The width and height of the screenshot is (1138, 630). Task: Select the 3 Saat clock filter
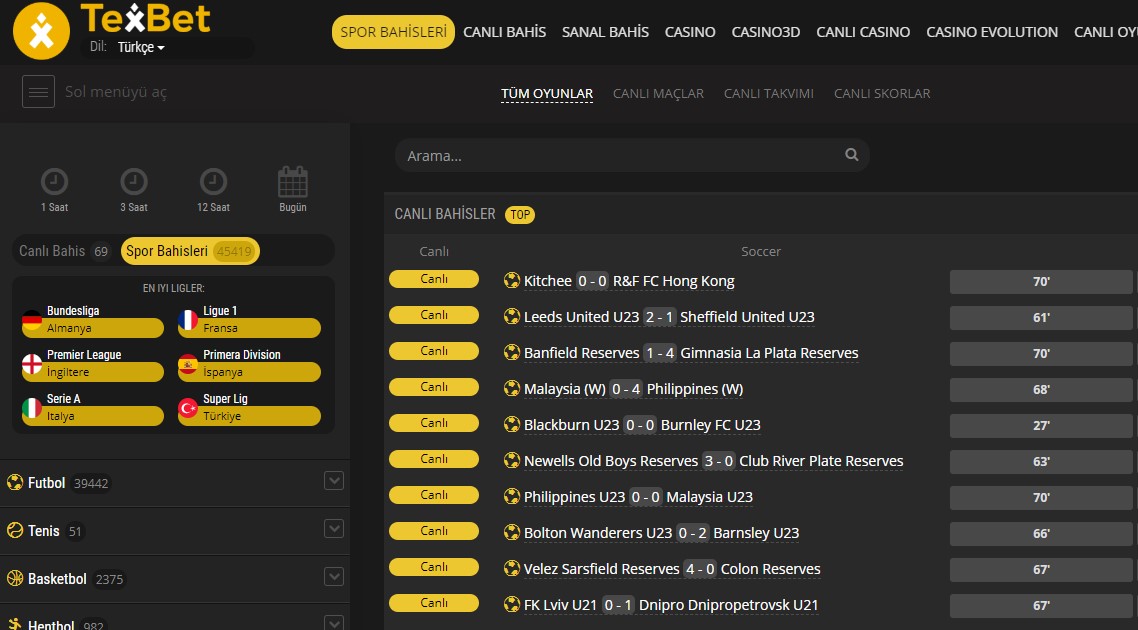(x=134, y=182)
